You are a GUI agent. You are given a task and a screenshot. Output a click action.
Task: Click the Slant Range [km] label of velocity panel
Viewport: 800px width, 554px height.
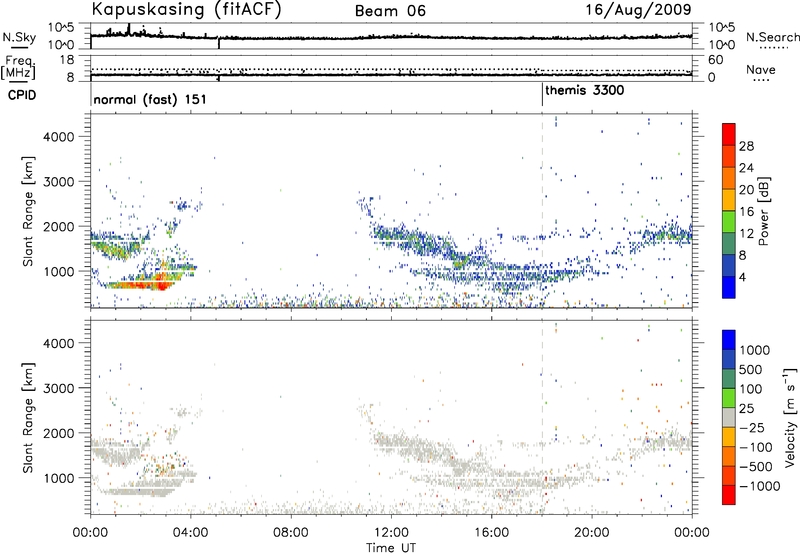tap(28, 418)
